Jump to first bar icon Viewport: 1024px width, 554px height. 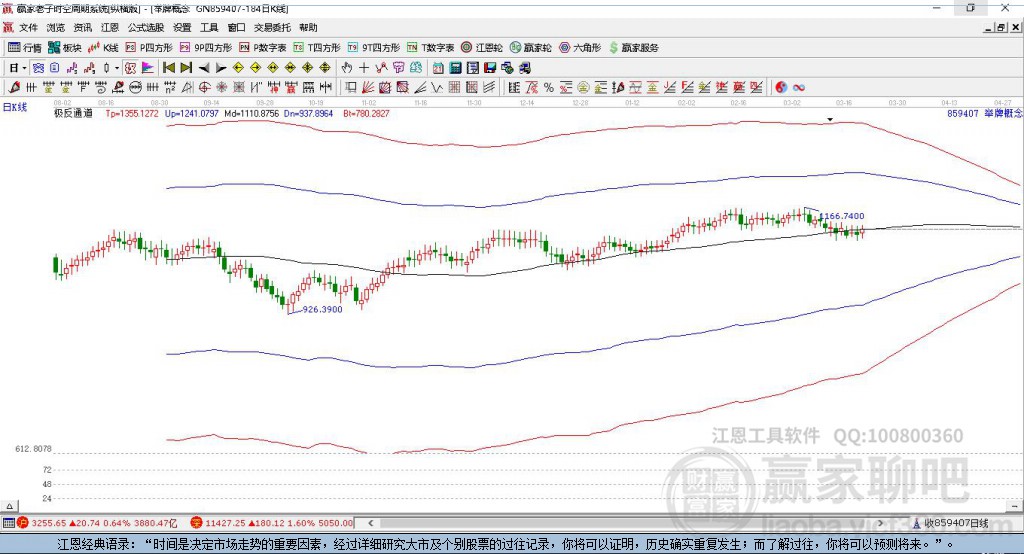coord(168,68)
